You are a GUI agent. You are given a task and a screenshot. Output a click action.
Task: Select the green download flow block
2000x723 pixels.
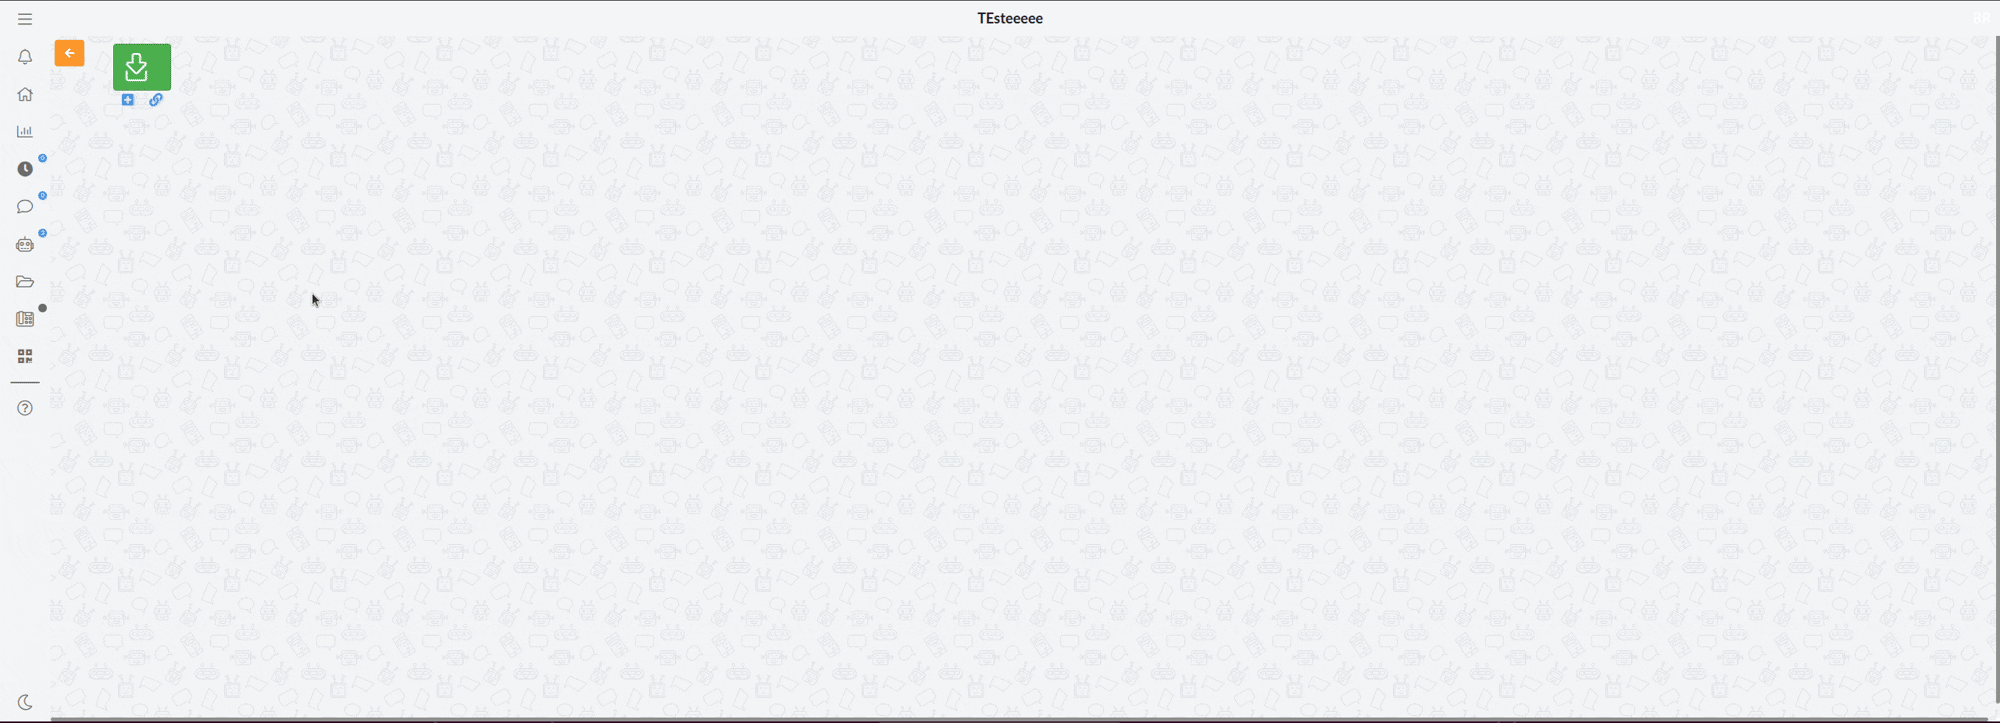coord(142,67)
